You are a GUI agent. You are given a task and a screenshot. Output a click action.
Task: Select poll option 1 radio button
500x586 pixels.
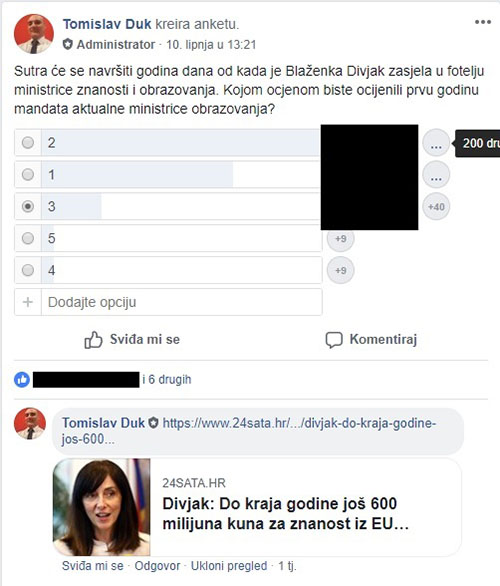[28, 175]
